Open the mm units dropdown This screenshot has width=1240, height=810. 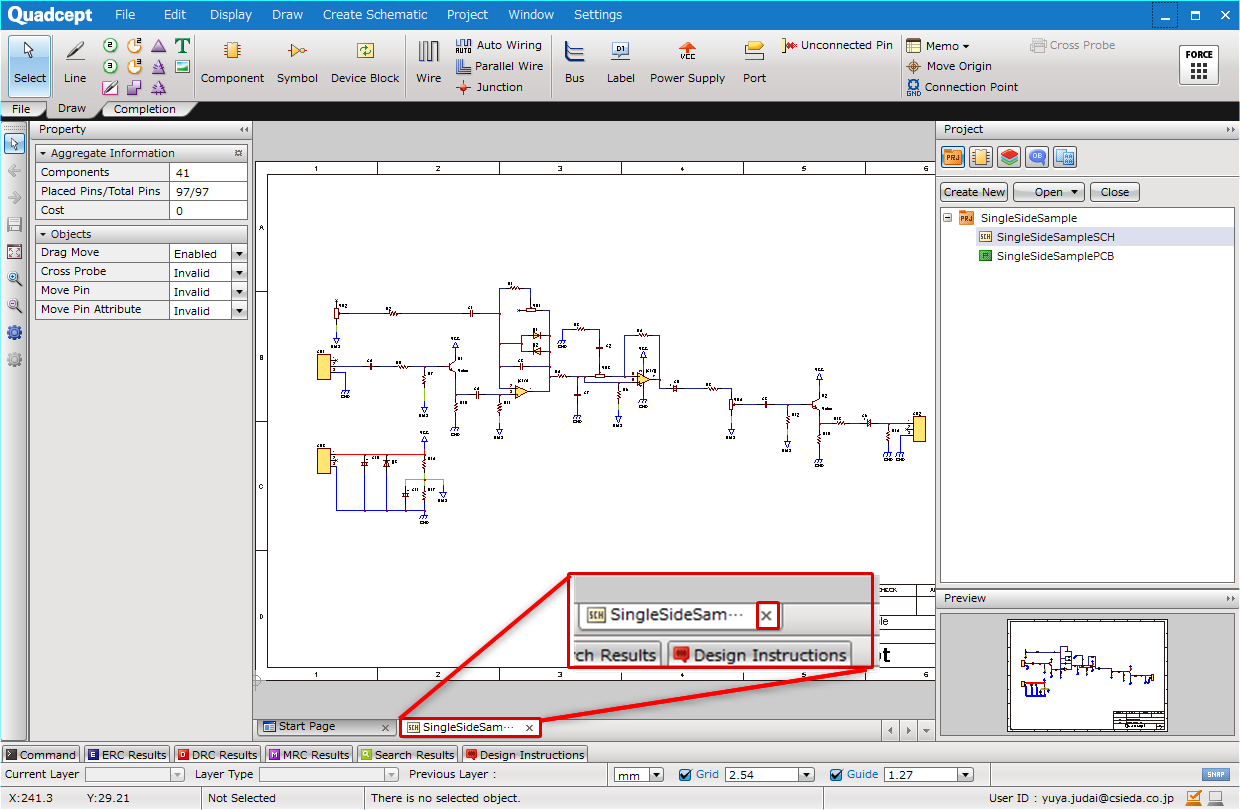point(657,774)
